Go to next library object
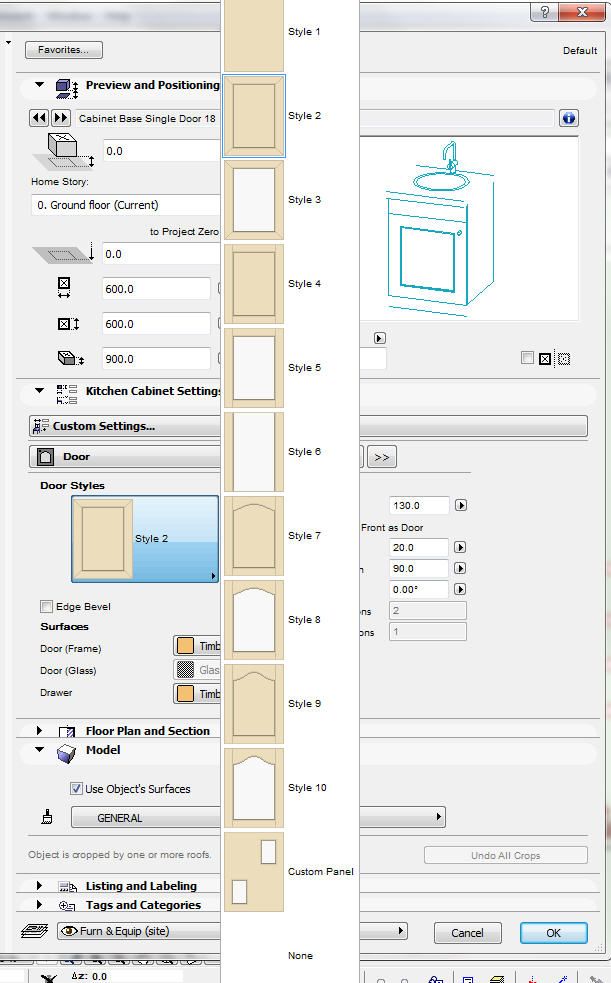 (x=60, y=118)
